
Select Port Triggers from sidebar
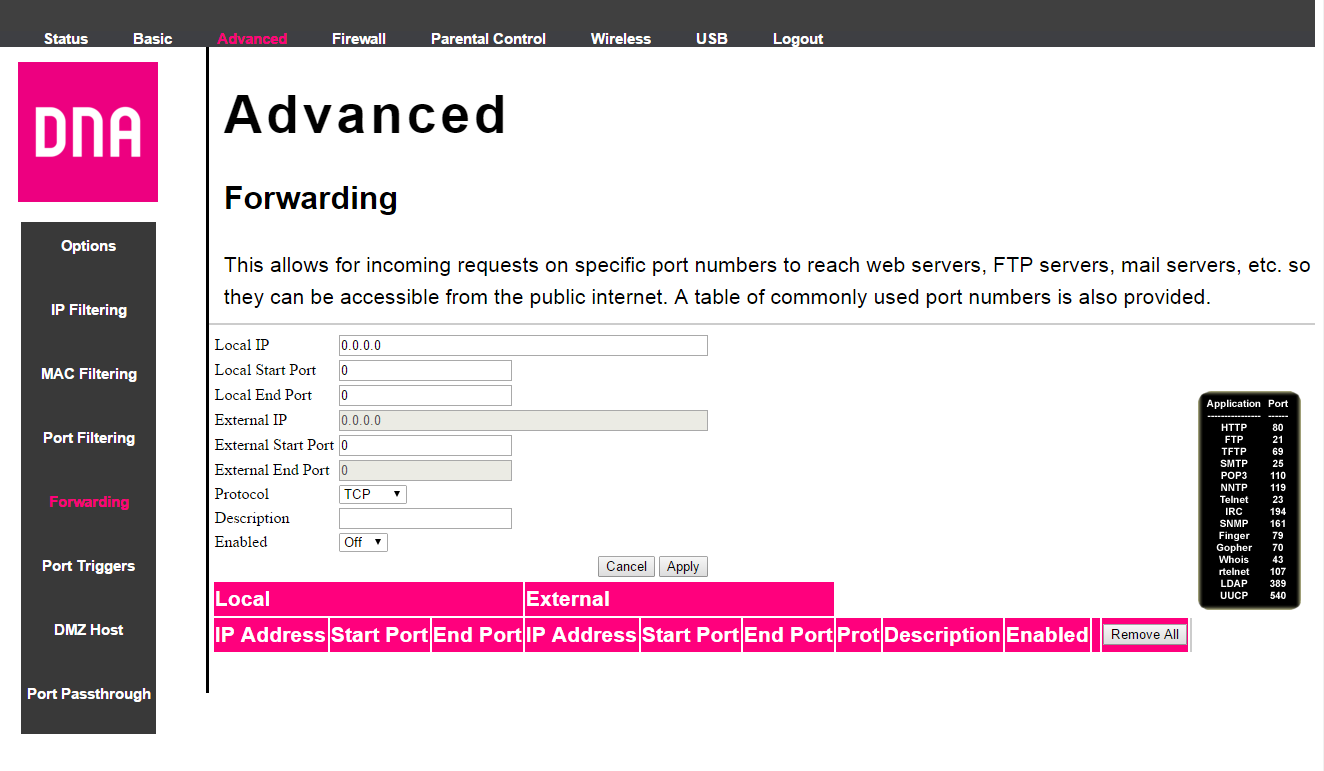(x=89, y=566)
